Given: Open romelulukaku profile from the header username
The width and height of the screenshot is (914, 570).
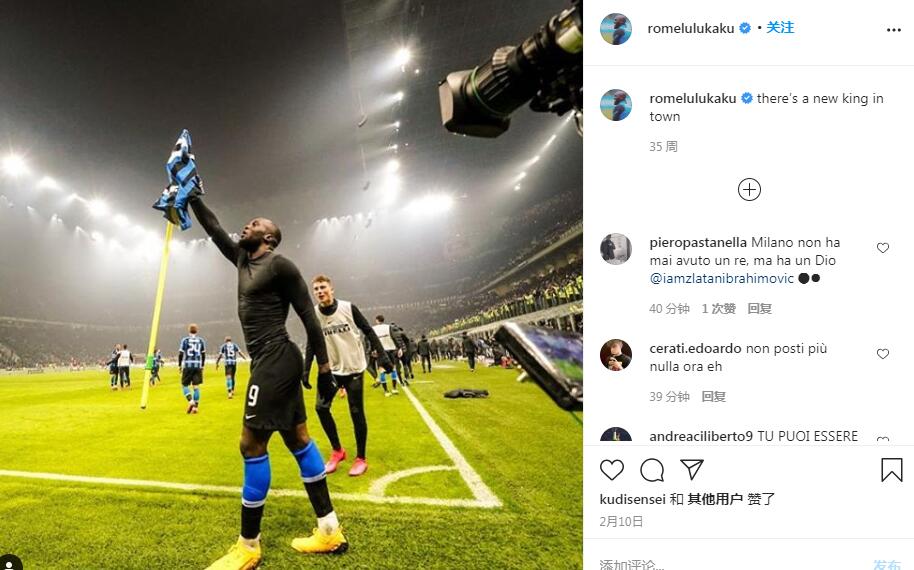Looking at the screenshot, I should coord(691,28).
